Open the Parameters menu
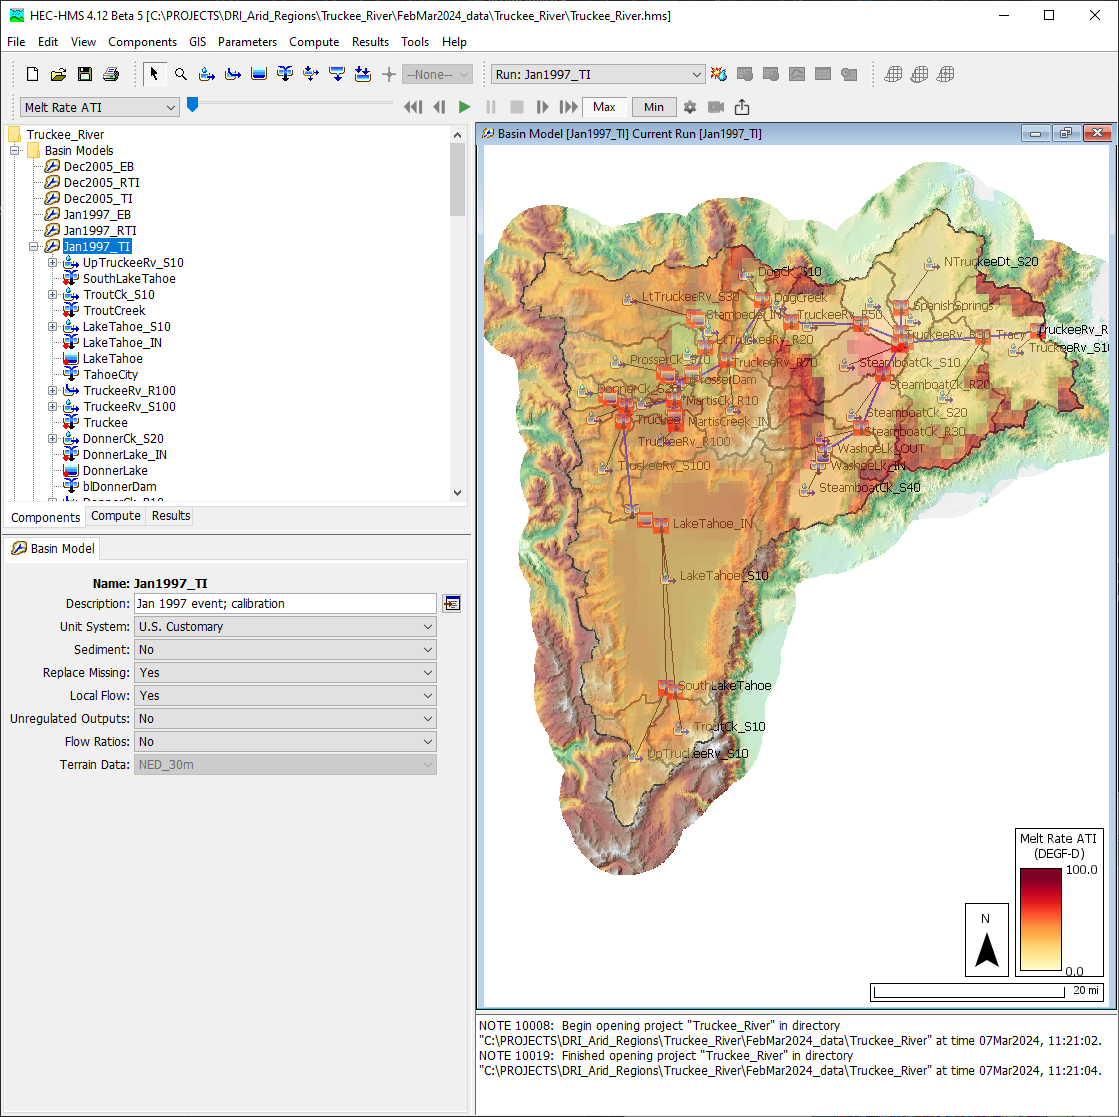Image resolution: width=1119 pixels, height=1117 pixels. (x=248, y=42)
